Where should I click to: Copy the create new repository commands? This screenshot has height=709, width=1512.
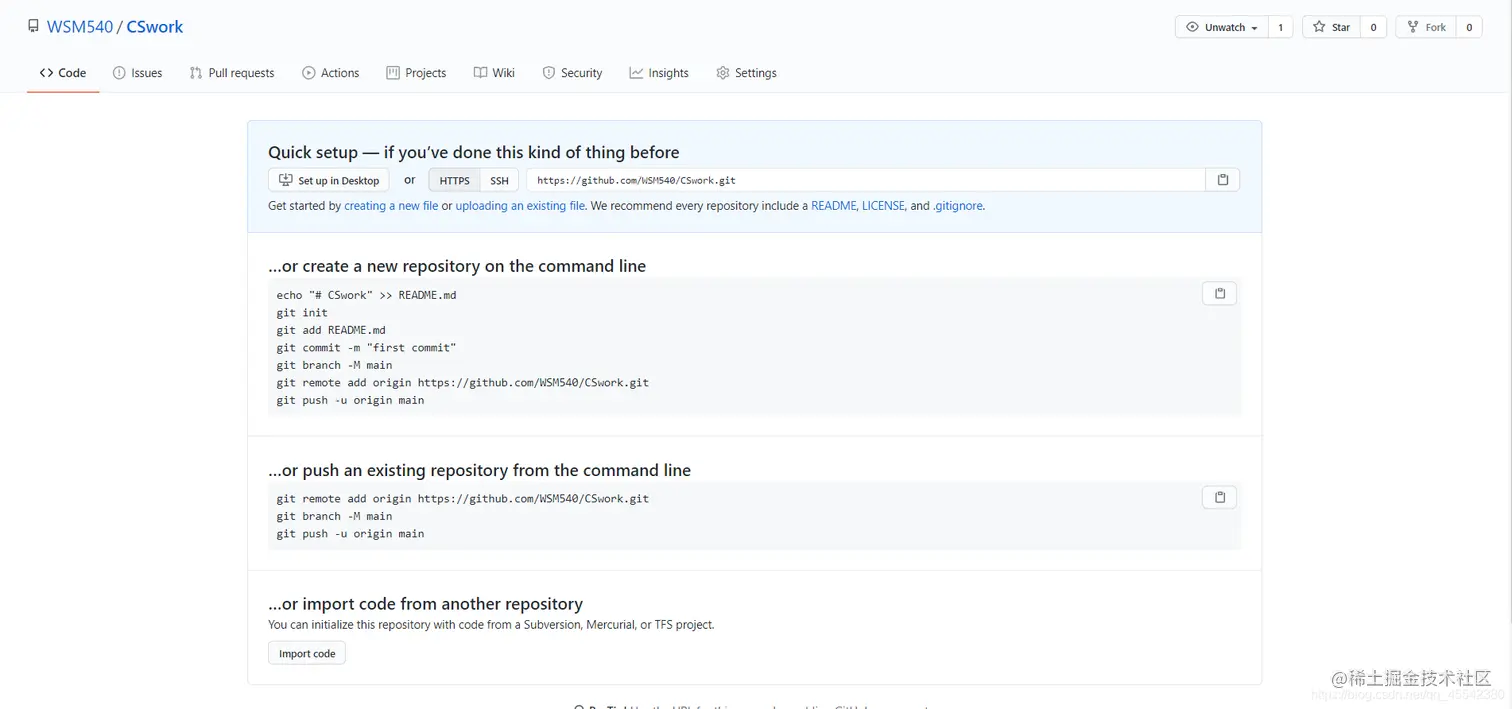(x=1219, y=294)
